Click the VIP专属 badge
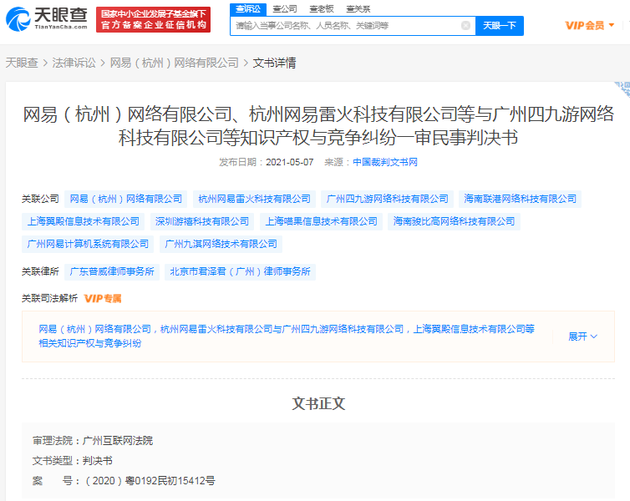Screen dimensions: 630x501 102,298
